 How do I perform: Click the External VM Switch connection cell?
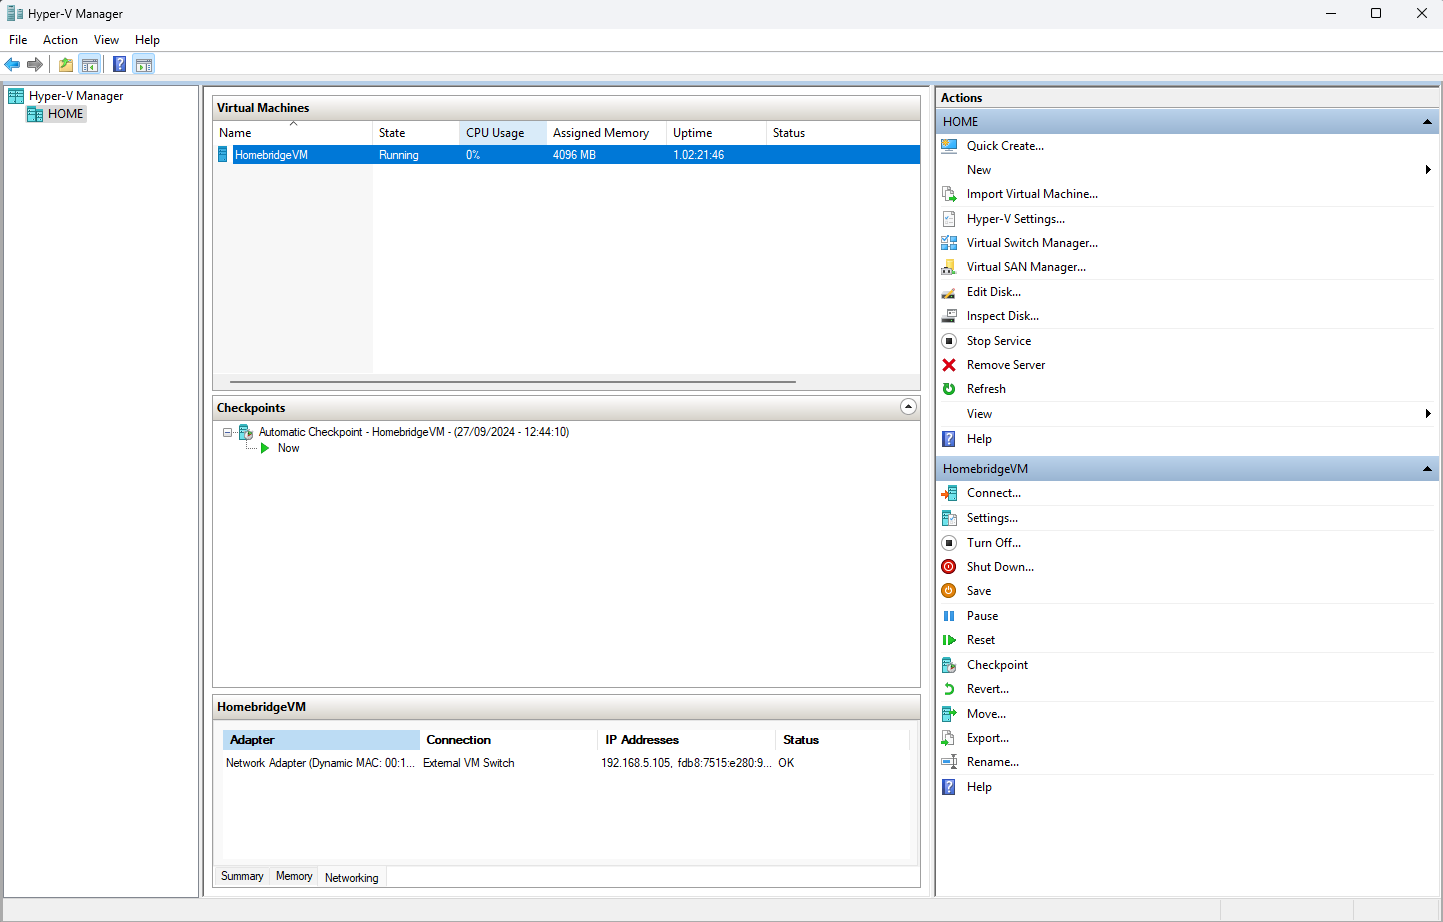pos(469,763)
